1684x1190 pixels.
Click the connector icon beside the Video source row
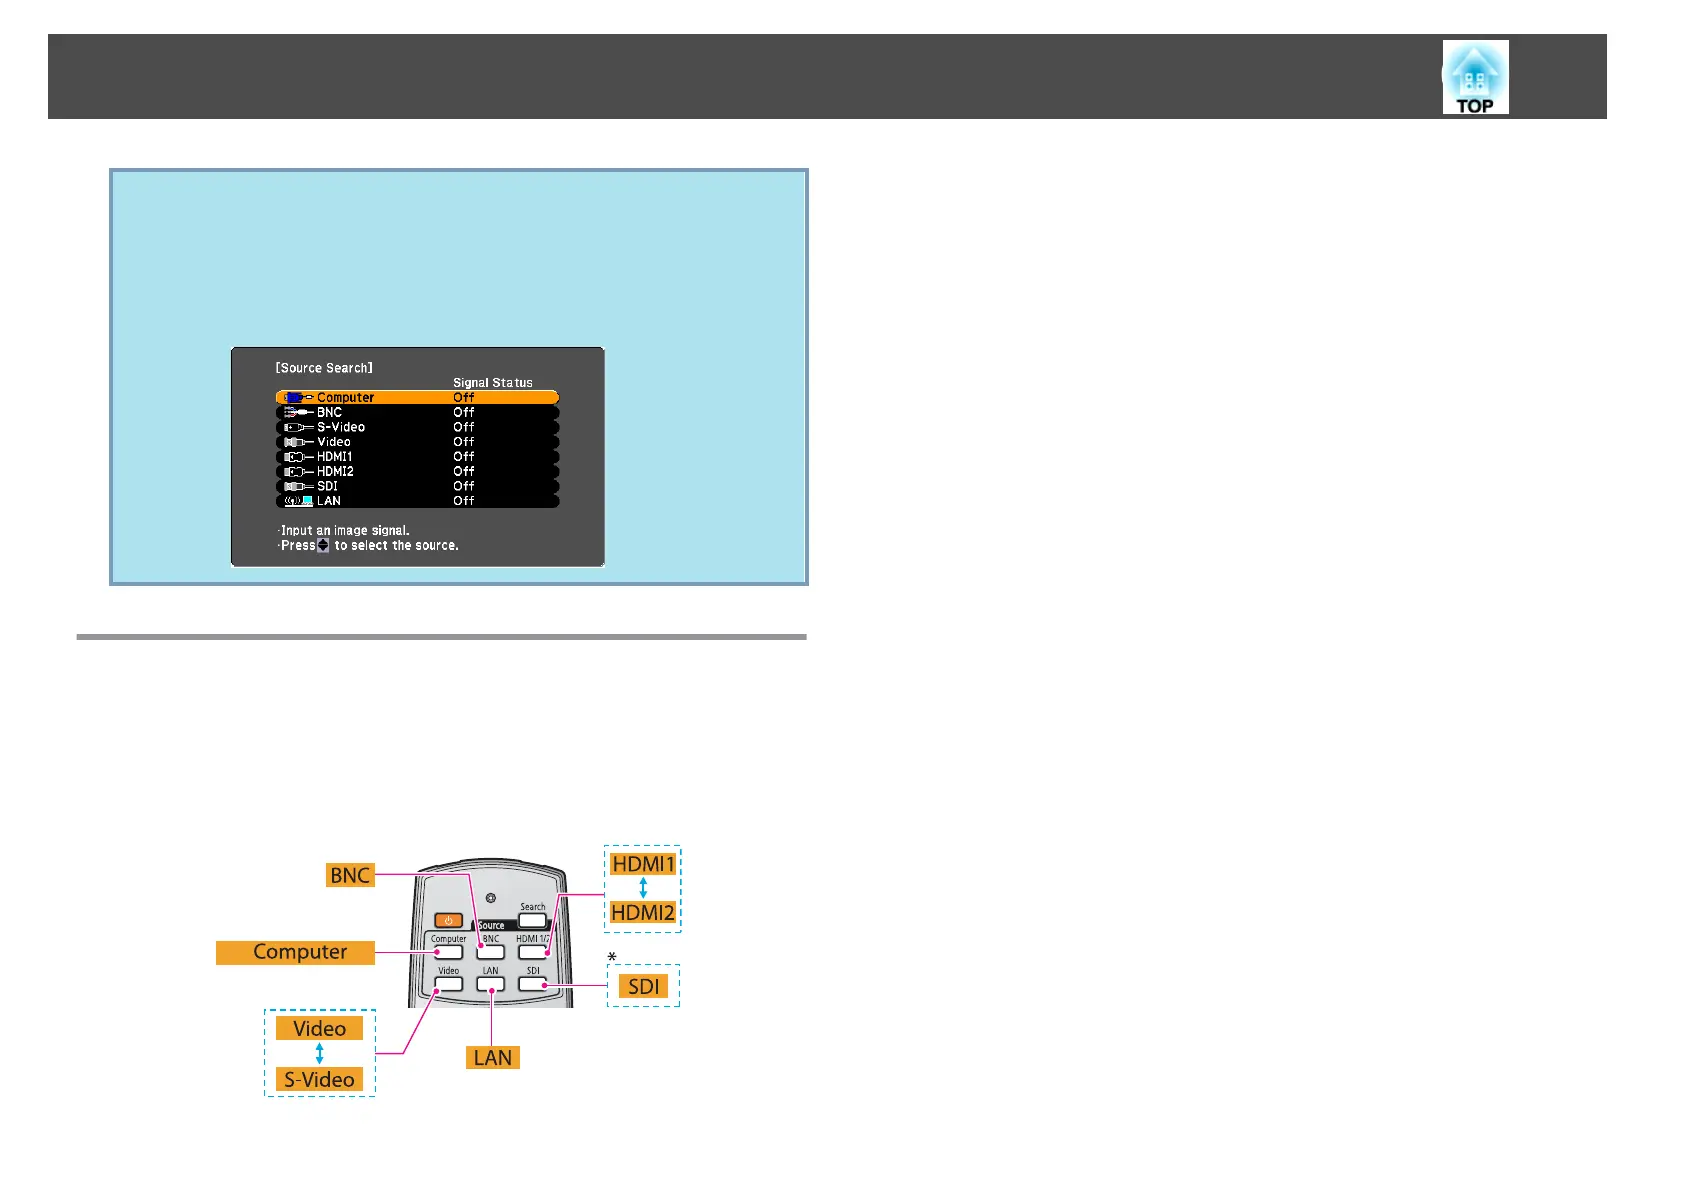pyautogui.click(x=298, y=442)
